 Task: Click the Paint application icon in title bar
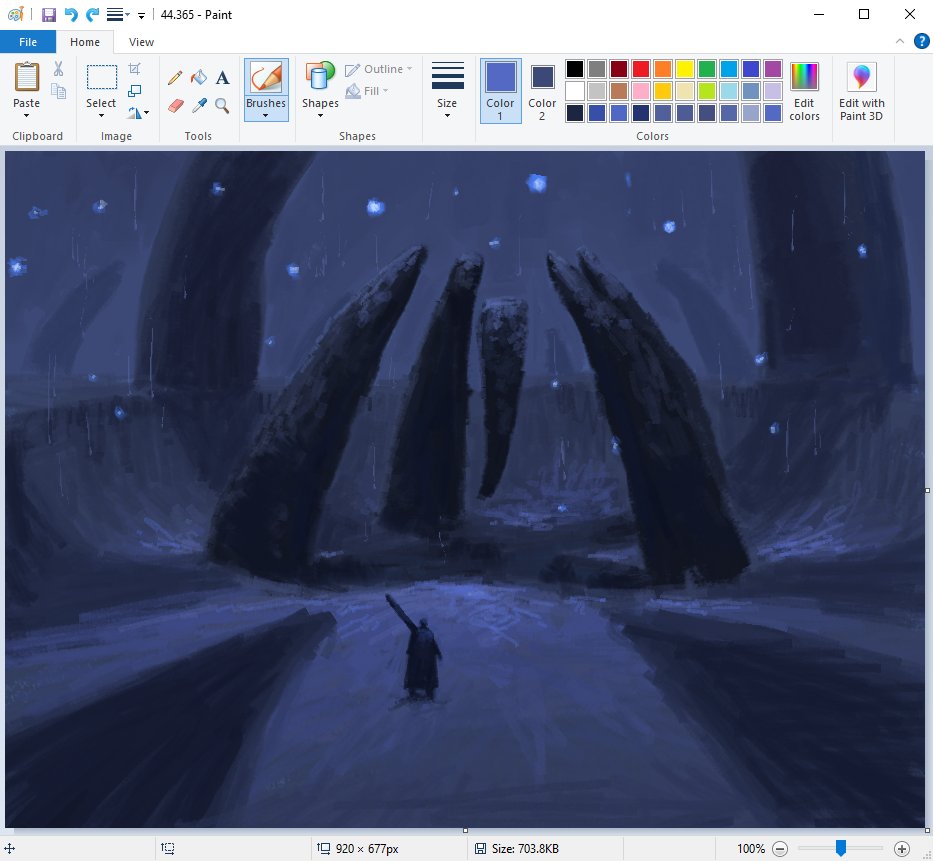point(15,14)
